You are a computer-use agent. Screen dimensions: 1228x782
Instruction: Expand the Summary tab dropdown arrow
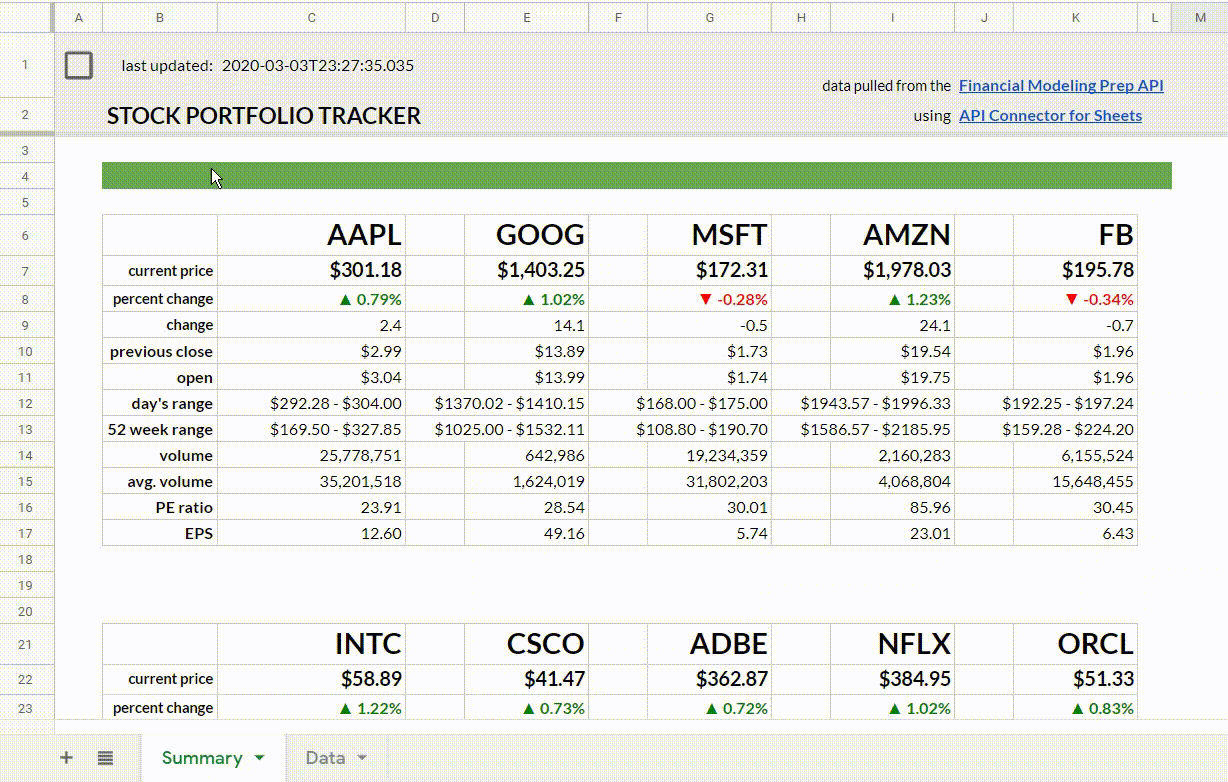(260, 758)
